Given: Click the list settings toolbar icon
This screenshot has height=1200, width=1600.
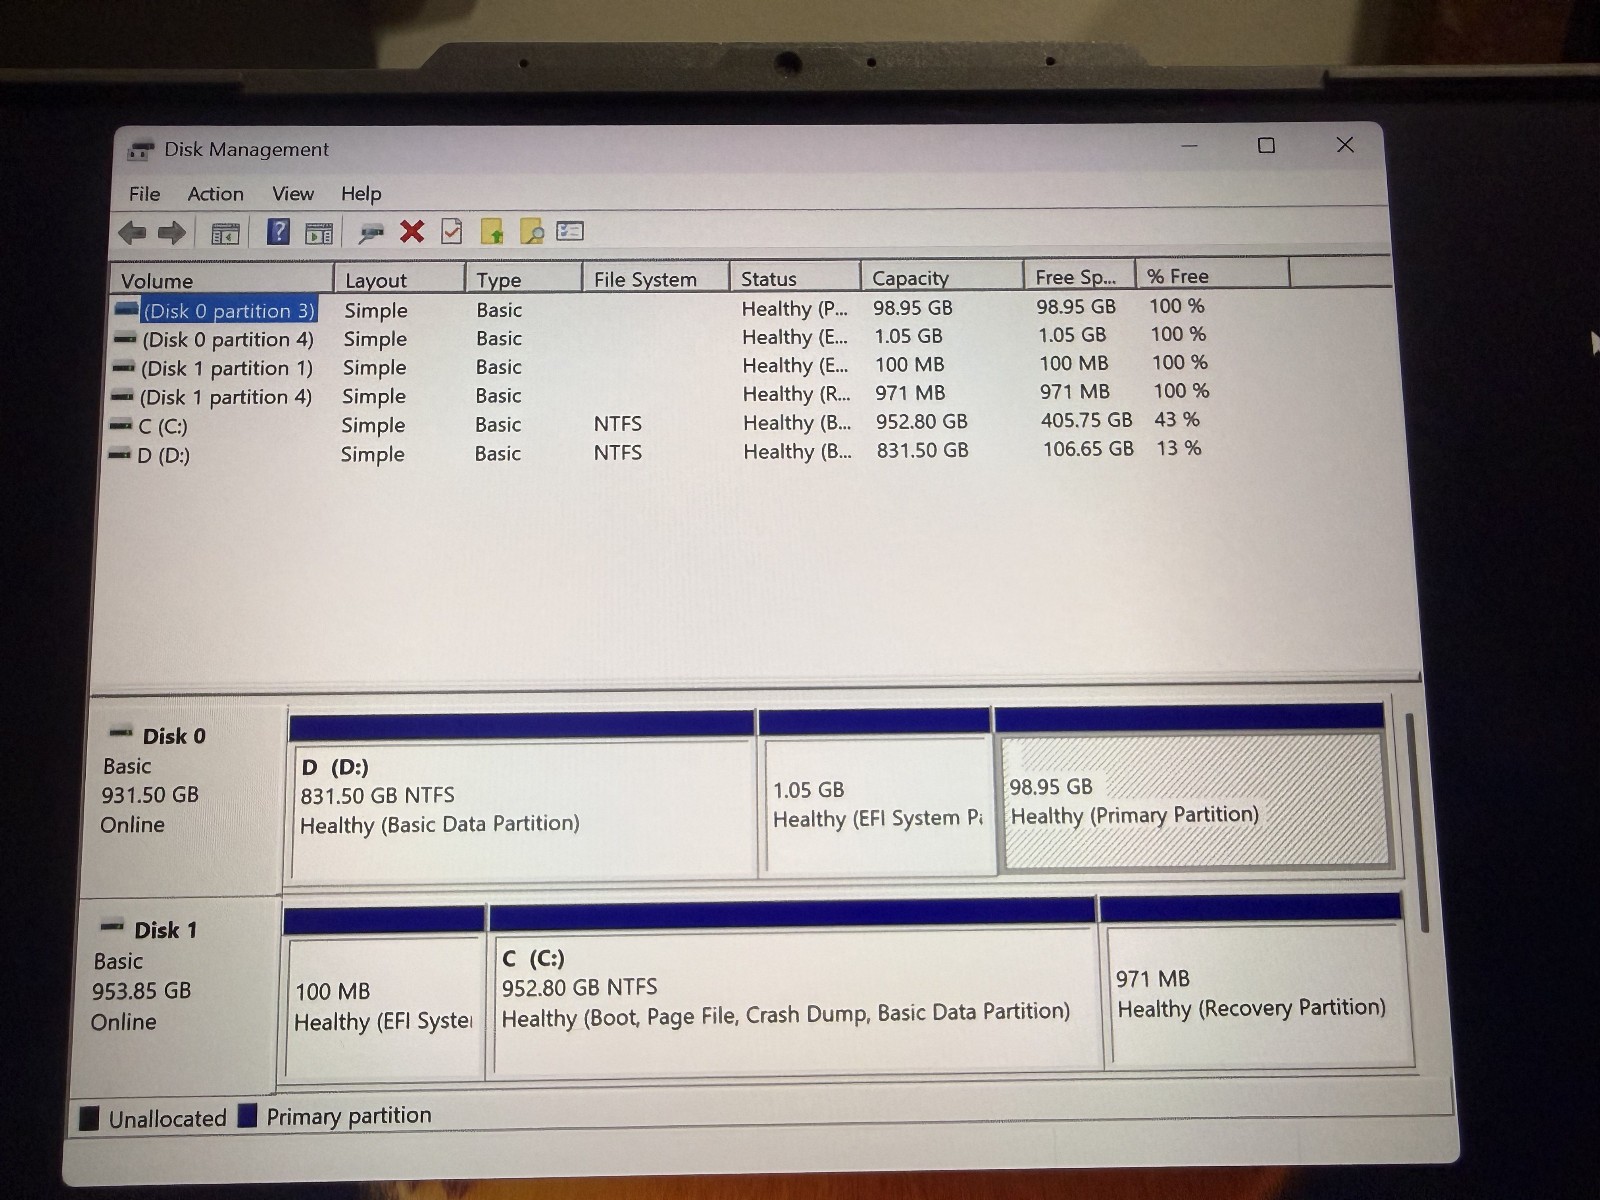Looking at the screenshot, I should 570,231.
